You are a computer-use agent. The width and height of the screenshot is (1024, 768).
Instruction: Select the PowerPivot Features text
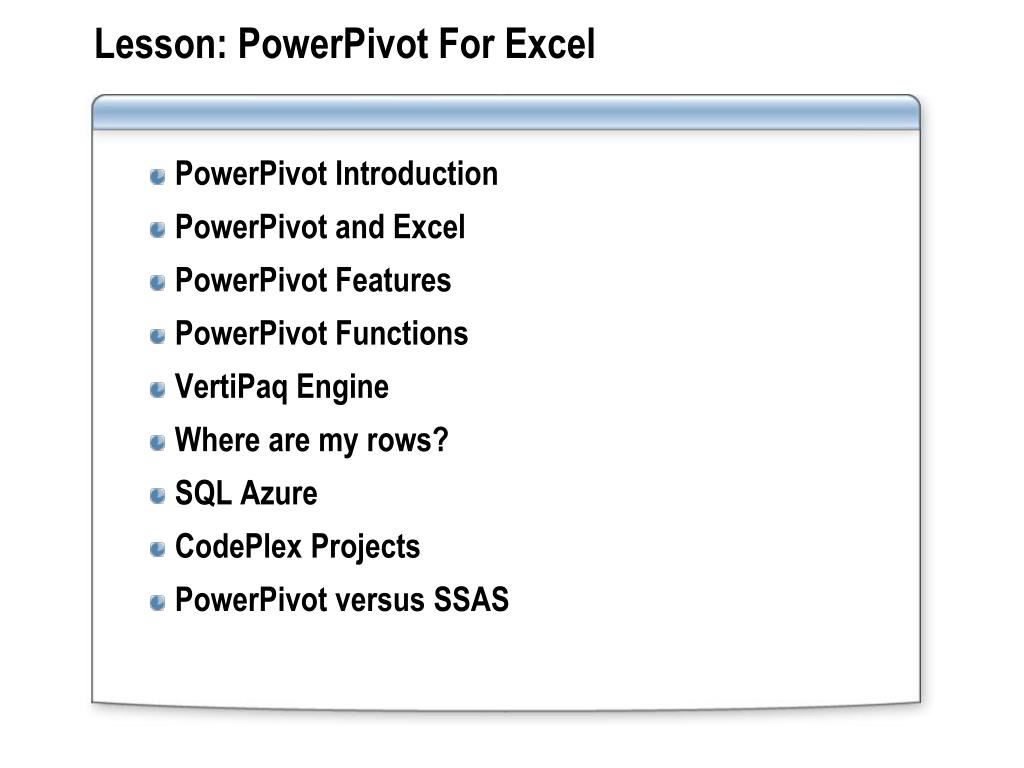point(313,280)
